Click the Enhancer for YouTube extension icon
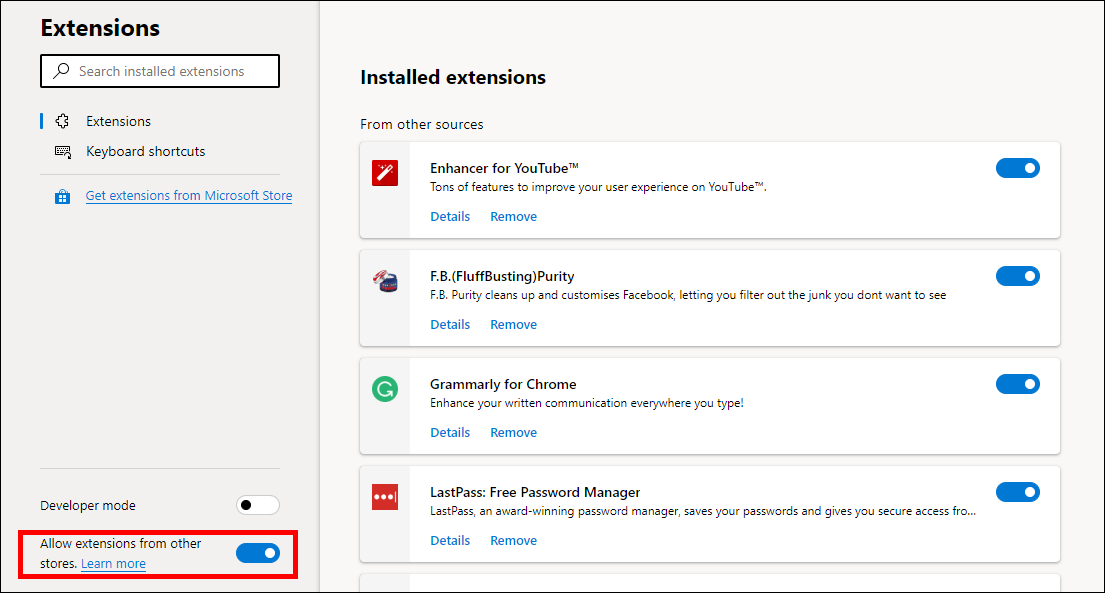This screenshot has height=593, width=1105. tap(385, 173)
